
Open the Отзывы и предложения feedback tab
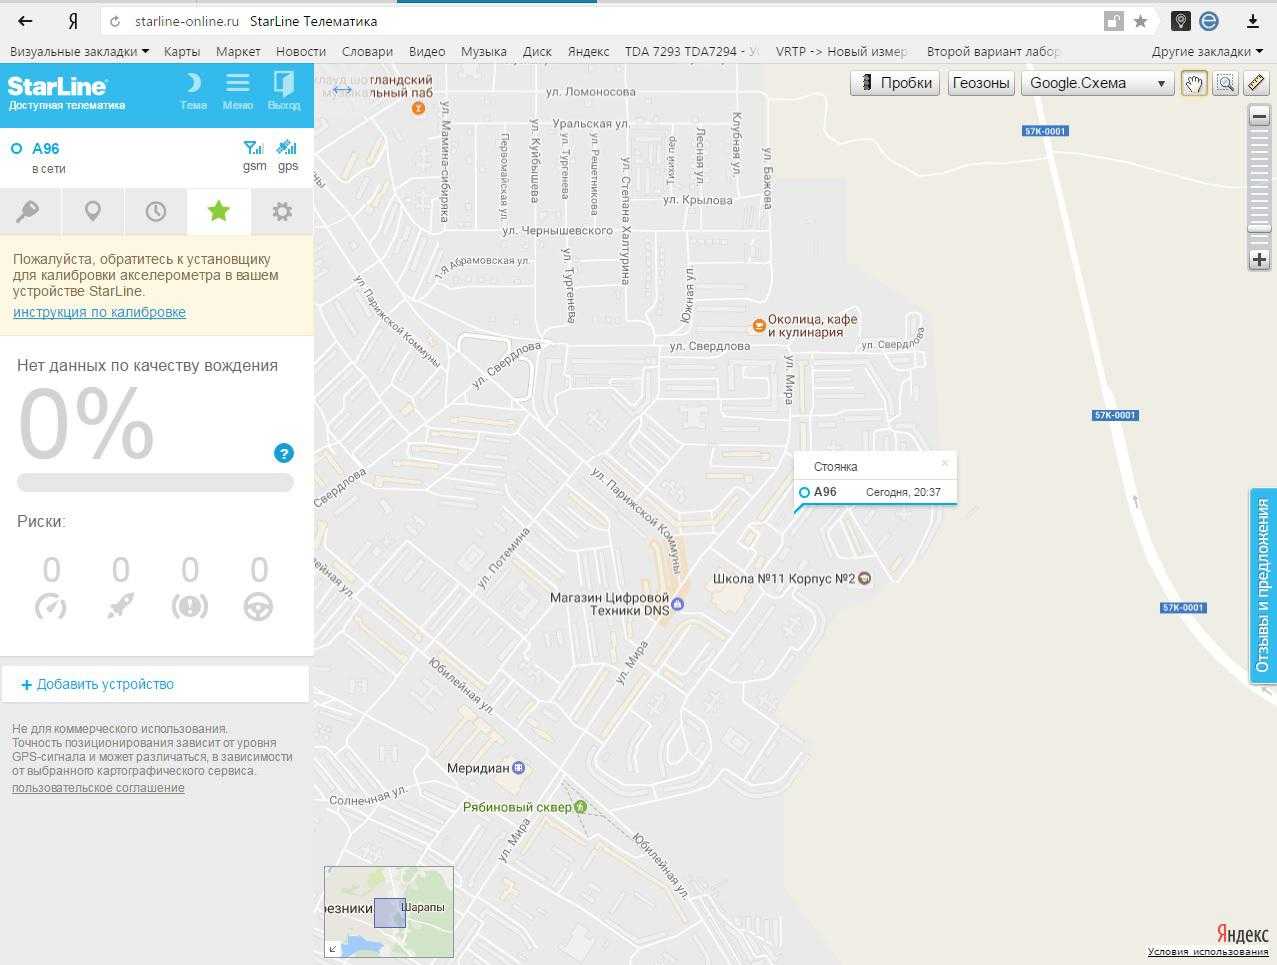click(x=1262, y=586)
